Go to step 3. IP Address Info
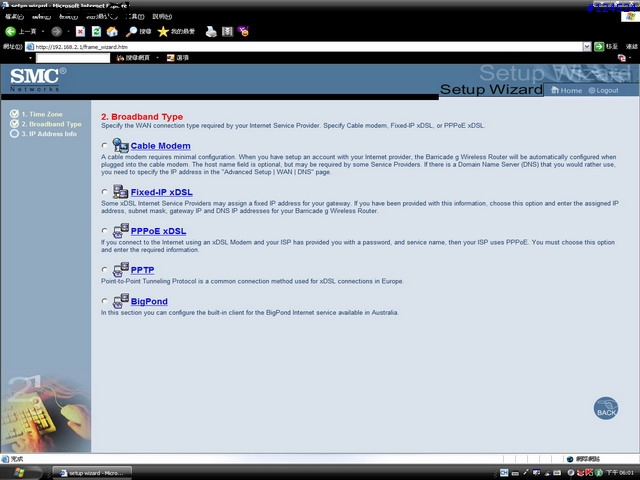The height and width of the screenshot is (480, 640). pos(43,133)
